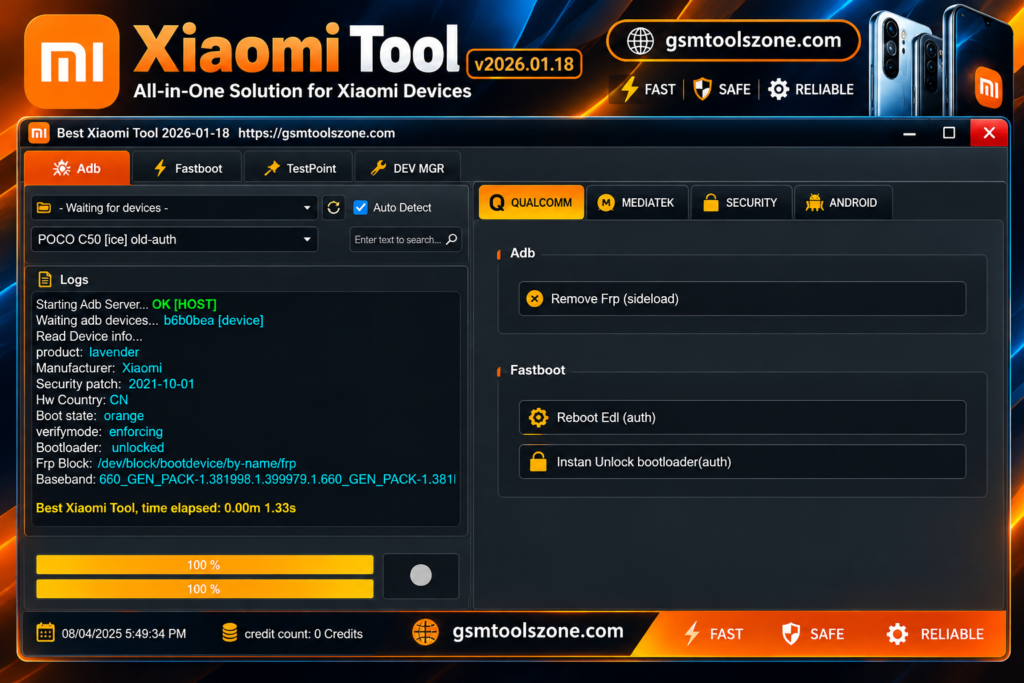This screenshot has height=683, width=1024.
Task: Click the Logs document icon
Action: 45,279
